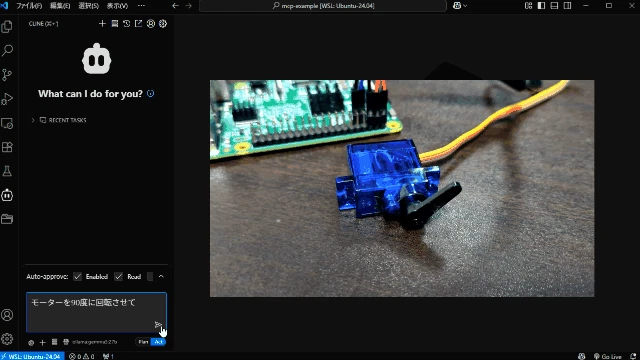Expand the Auto-approve options chevron
The image size is (640, 360).
point(161,276)
